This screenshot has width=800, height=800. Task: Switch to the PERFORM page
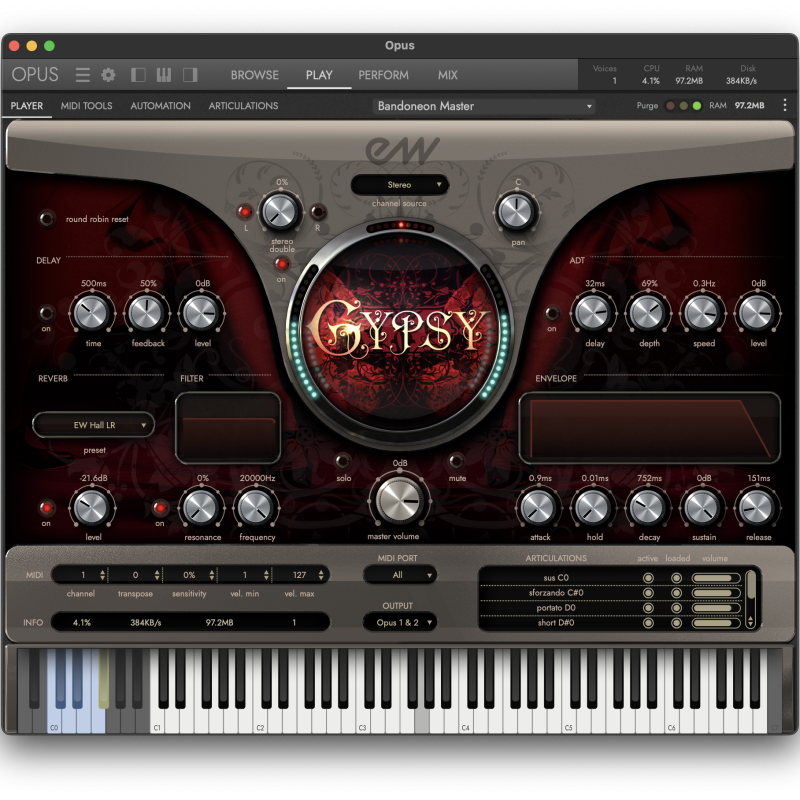tap(383, 75)
